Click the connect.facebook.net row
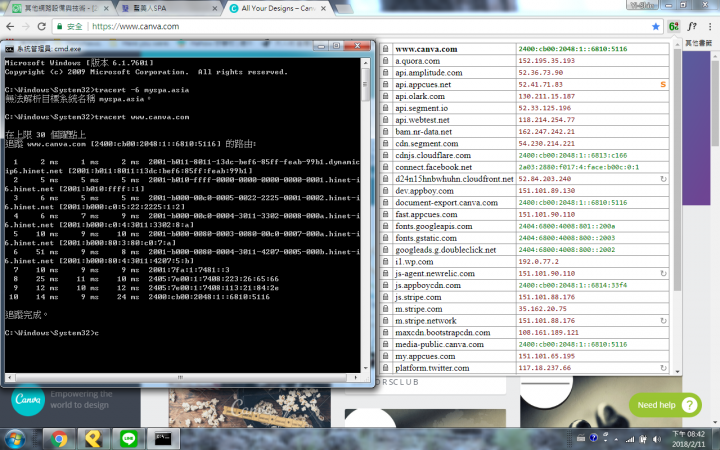The image size is (720, 450). 524,167
